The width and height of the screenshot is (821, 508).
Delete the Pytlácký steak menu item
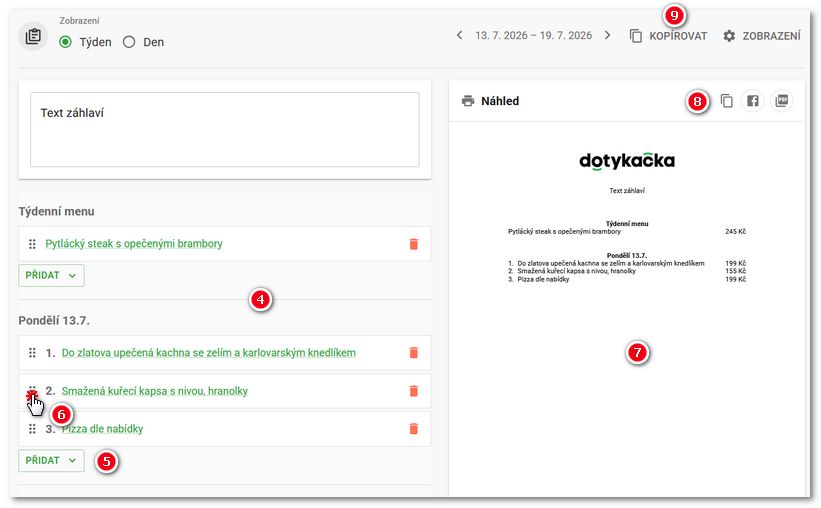click(414, 244)
